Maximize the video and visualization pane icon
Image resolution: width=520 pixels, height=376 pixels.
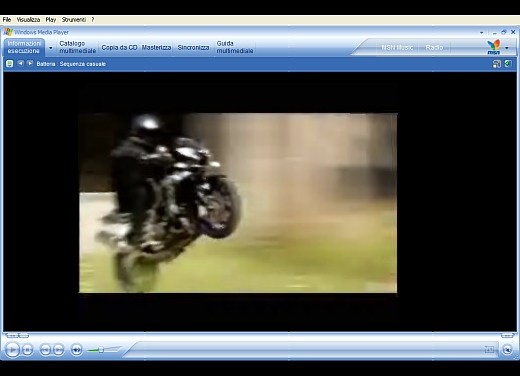click(x=497, y=64)
